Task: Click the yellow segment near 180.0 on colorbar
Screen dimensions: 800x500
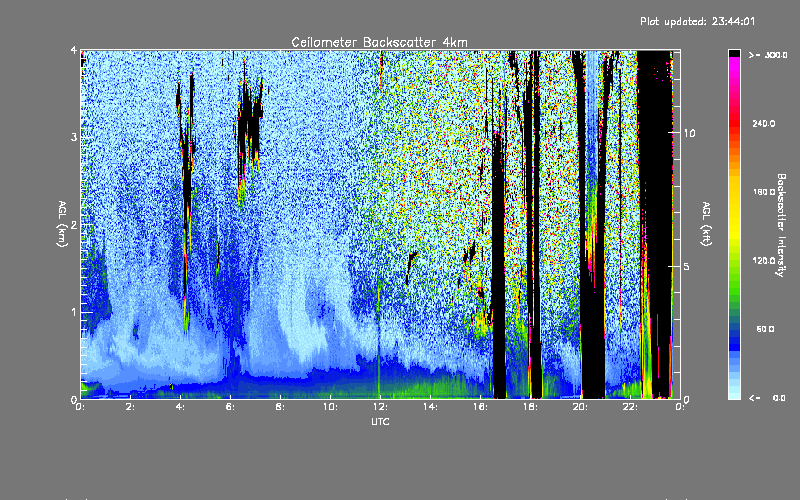Action: pos(734,192)
